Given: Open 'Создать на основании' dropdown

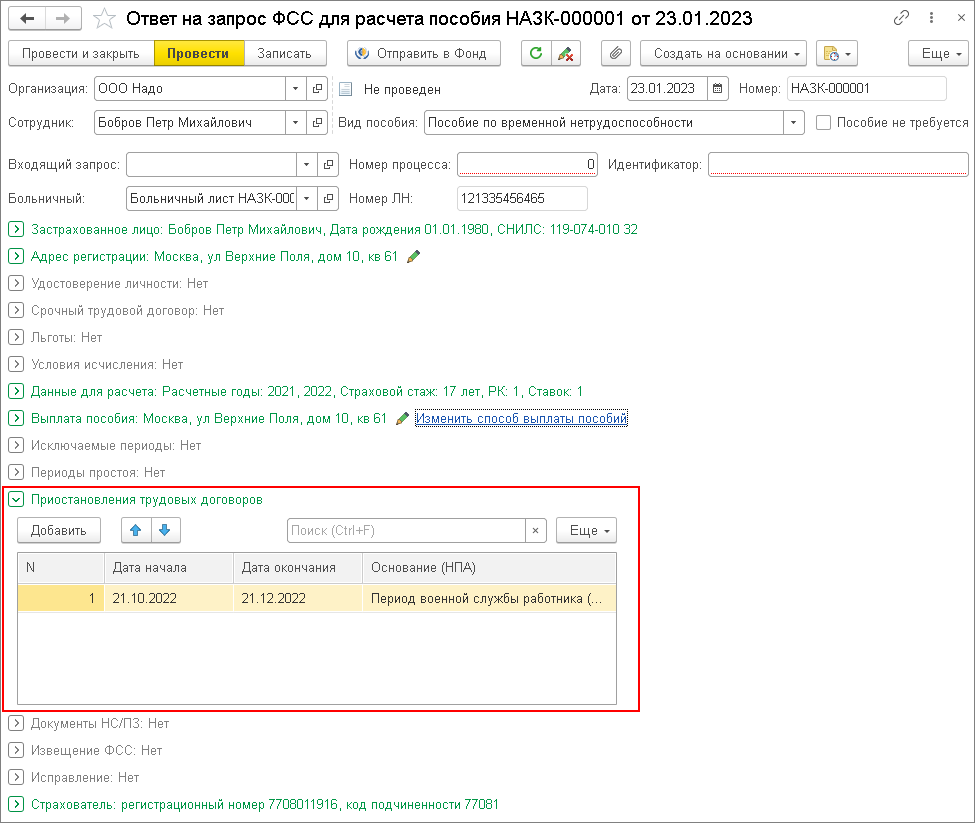Looking at the screenshot, I should [723, 53].
